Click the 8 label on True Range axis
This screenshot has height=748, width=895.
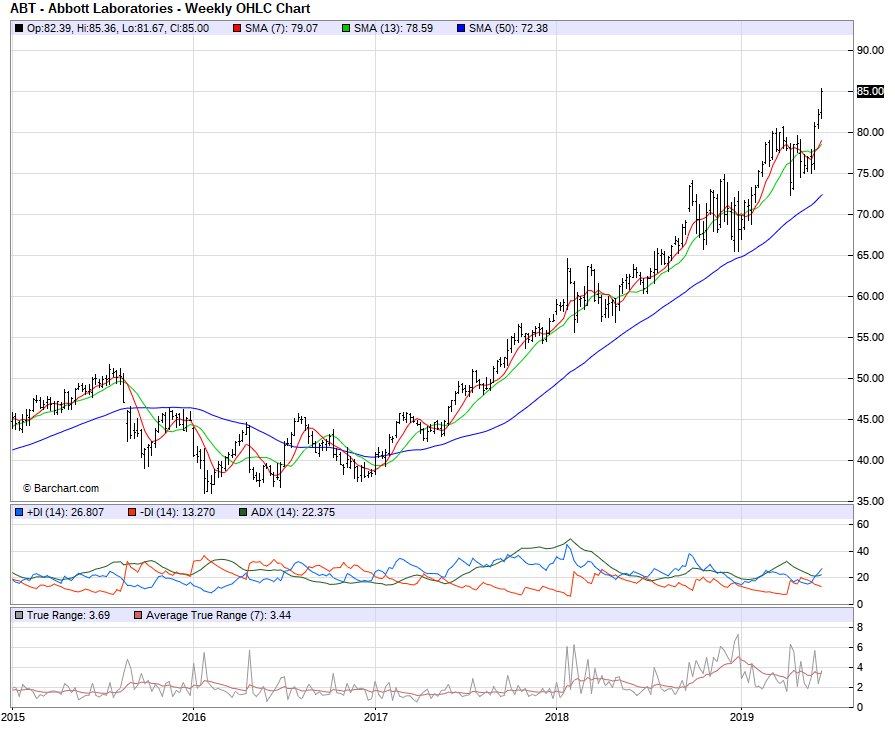(x=860, y=628)
